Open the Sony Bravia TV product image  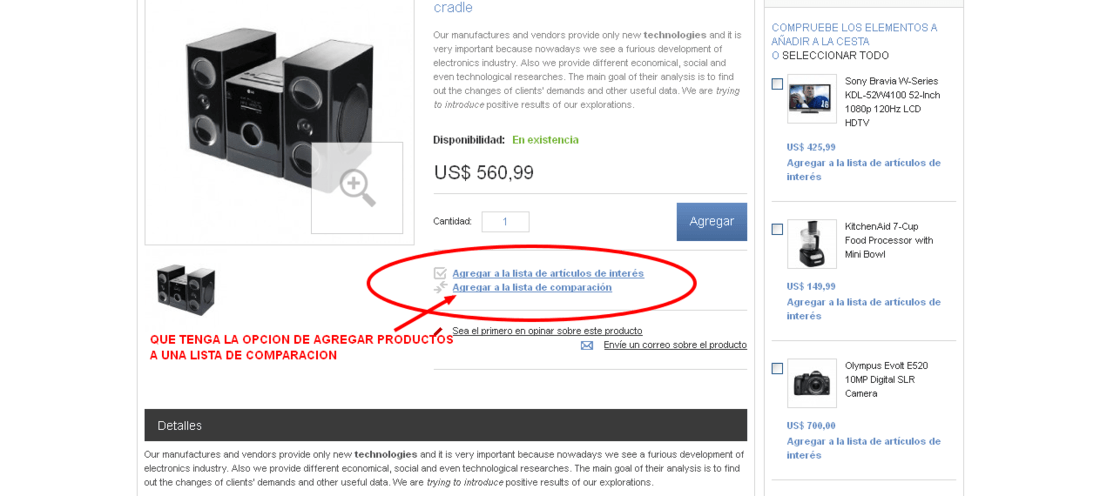click(x=812, y=99)
